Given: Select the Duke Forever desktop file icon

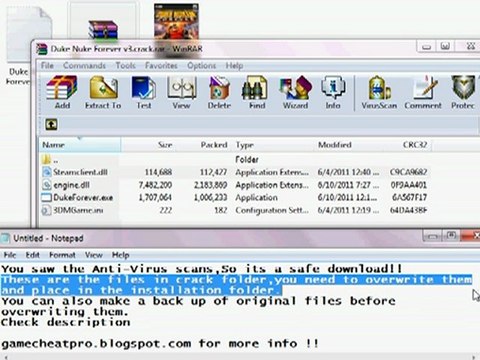Looking at the screenshot, I should [x=29, y=35].
